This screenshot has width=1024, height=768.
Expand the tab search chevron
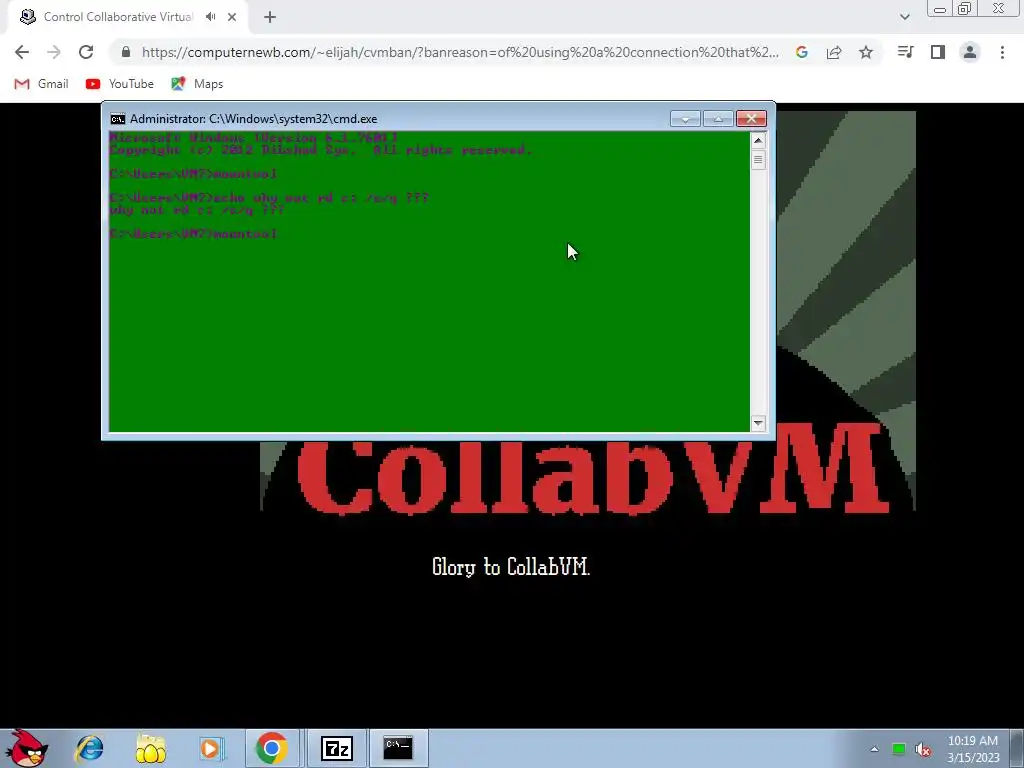click(904, 17)
